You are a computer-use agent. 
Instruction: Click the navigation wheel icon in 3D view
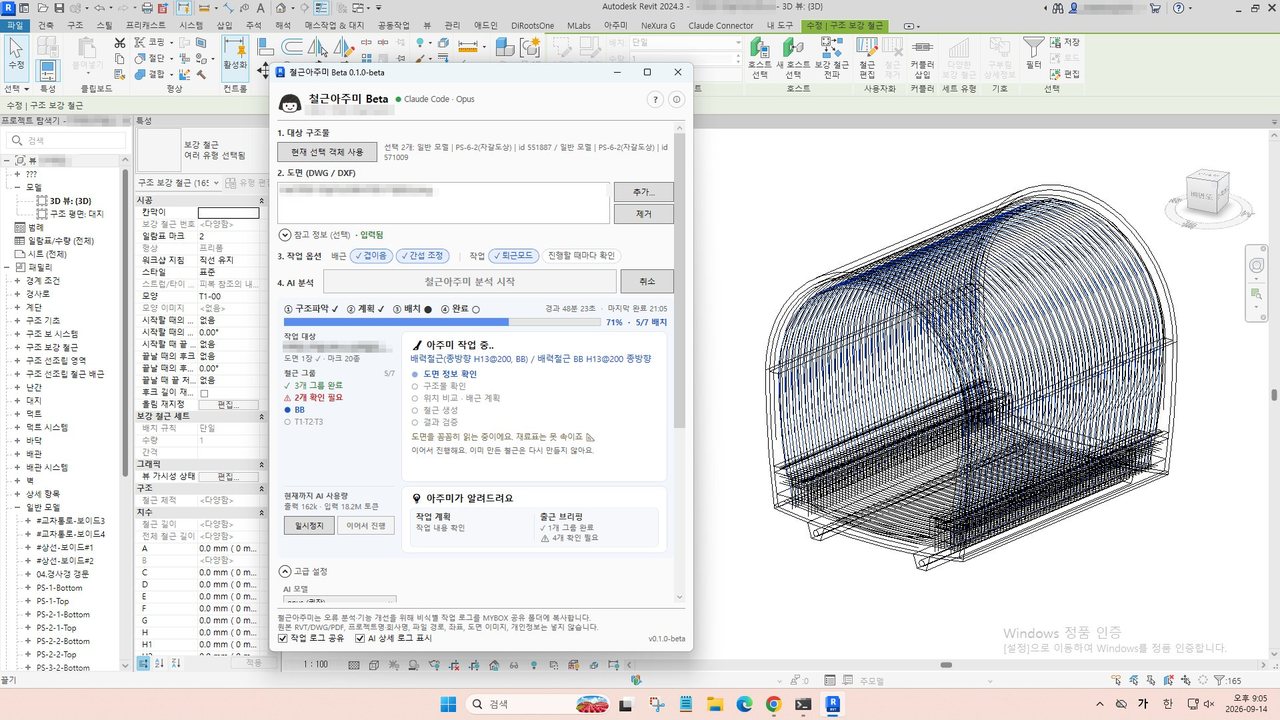tap(1257, 265)
